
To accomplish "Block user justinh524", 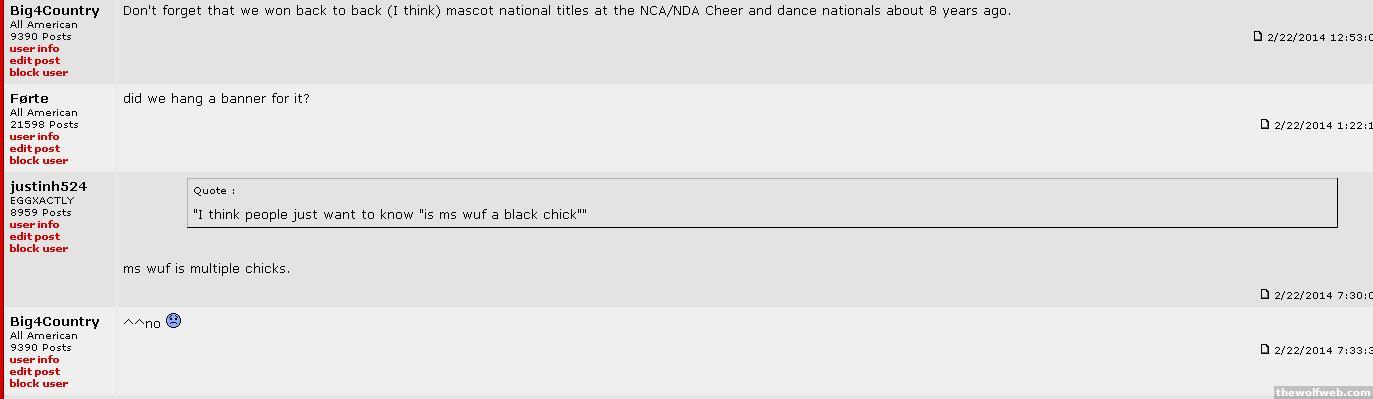I will pos(39,248).
